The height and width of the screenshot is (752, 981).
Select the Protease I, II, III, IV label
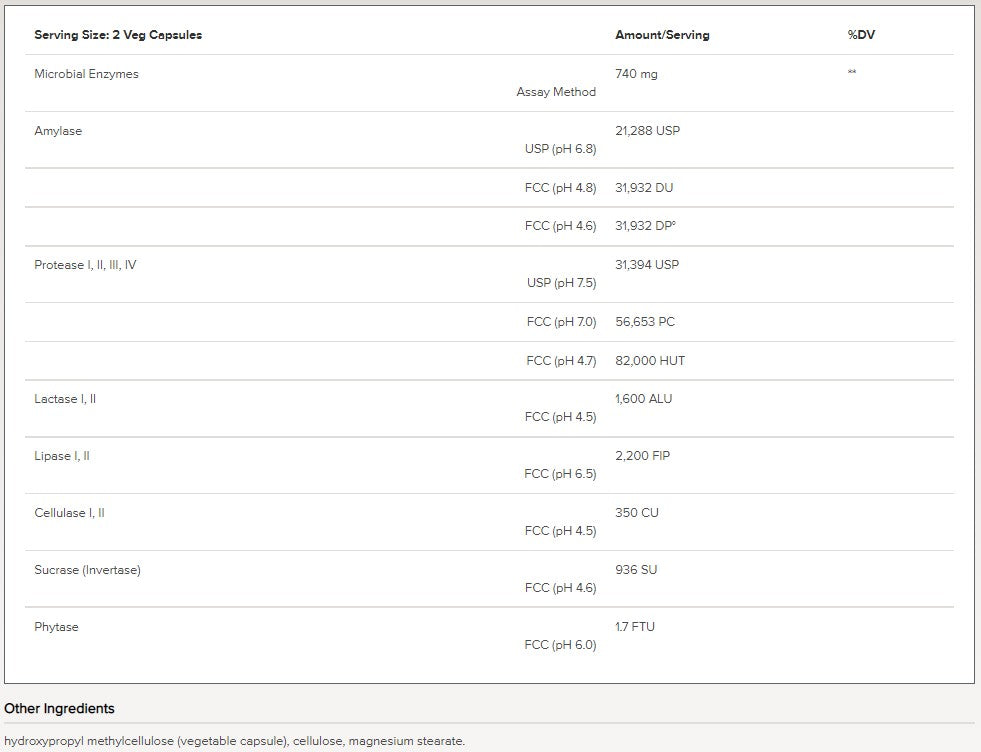click(x=85, y=265)
